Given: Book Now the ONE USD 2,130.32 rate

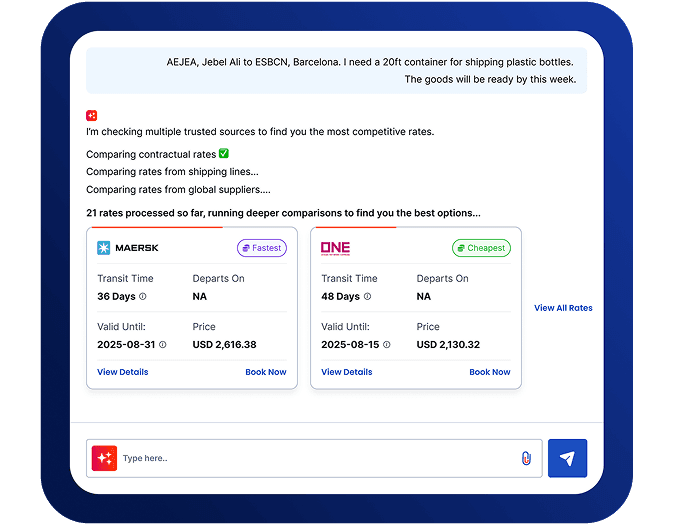Looking at the screenshot, I should [490, 372].
